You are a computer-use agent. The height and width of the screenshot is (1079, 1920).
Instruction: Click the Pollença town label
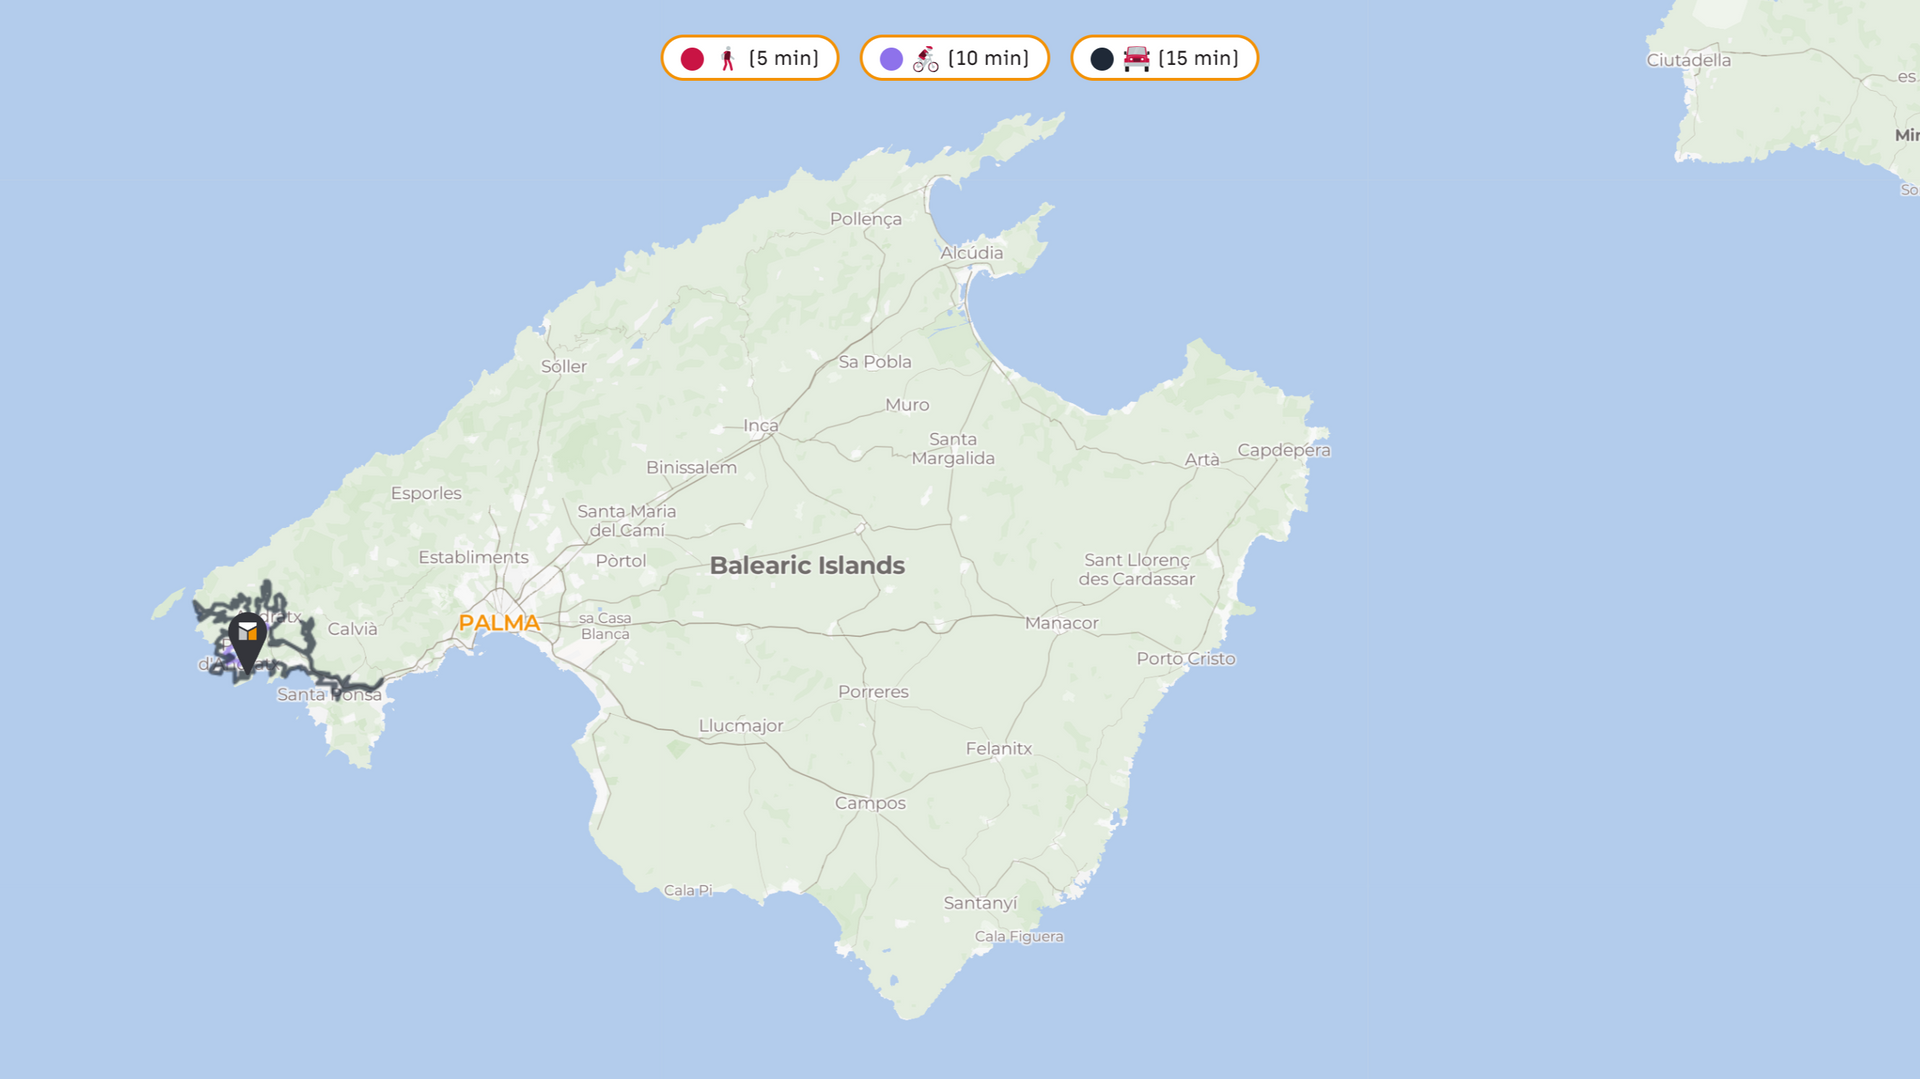[865, 219]
